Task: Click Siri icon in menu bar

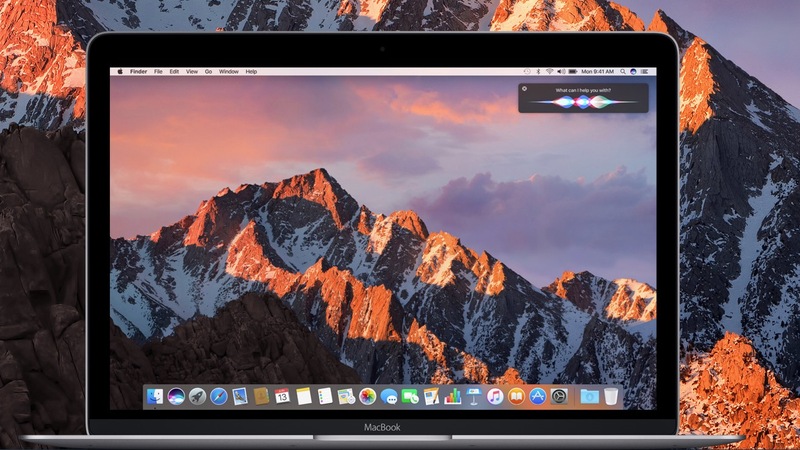Action: pos(633,72)
